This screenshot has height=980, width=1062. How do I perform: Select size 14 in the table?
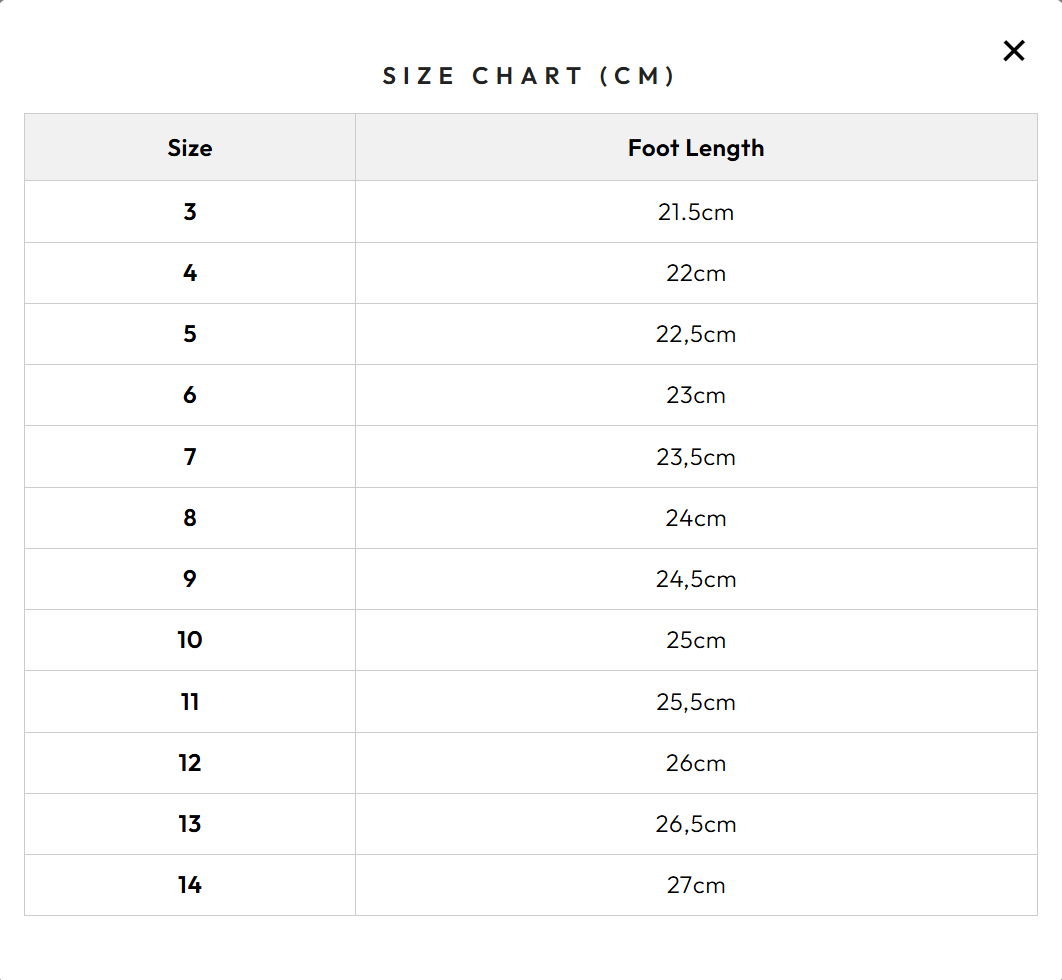click(190, 885)
